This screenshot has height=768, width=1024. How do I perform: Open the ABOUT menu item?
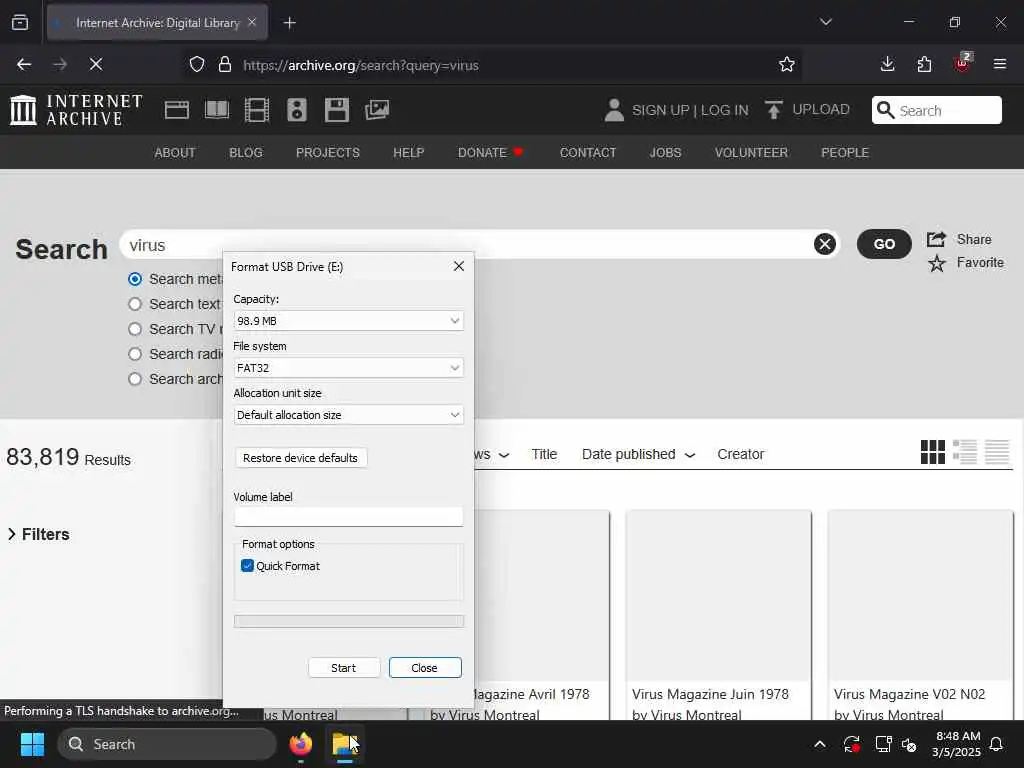[x=174, y=152]
